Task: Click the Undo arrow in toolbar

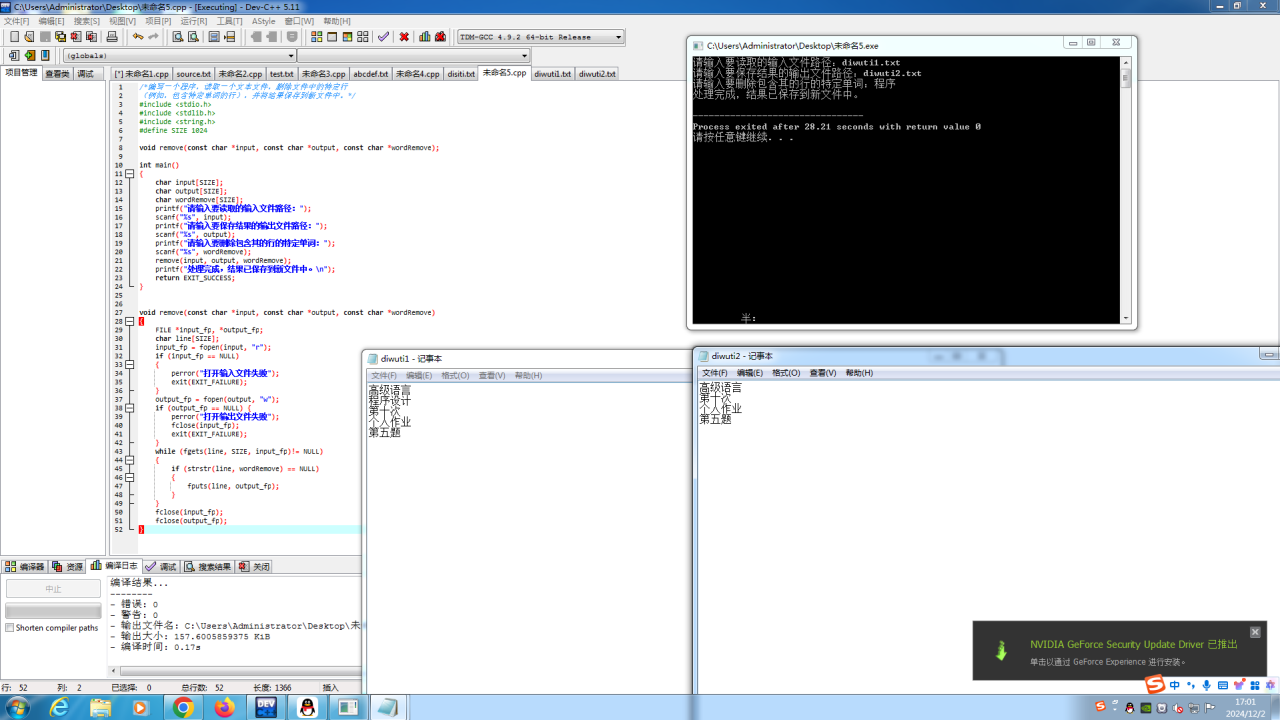Action: pyautogui.click(x=138, y=37)
